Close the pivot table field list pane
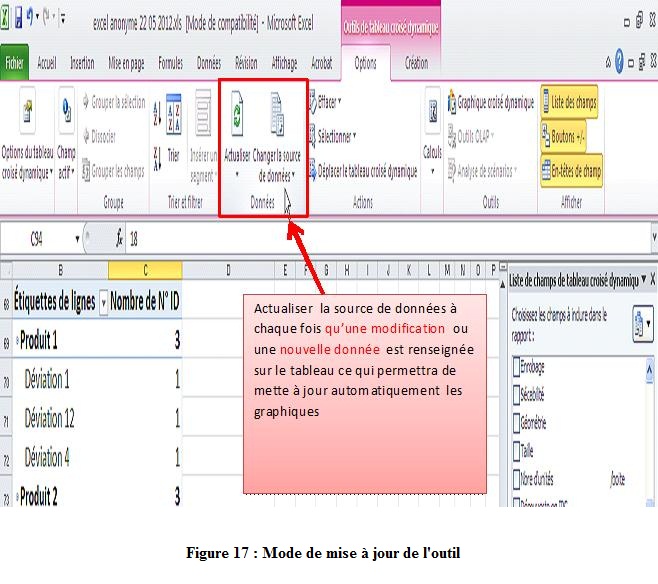 (653, 279)
